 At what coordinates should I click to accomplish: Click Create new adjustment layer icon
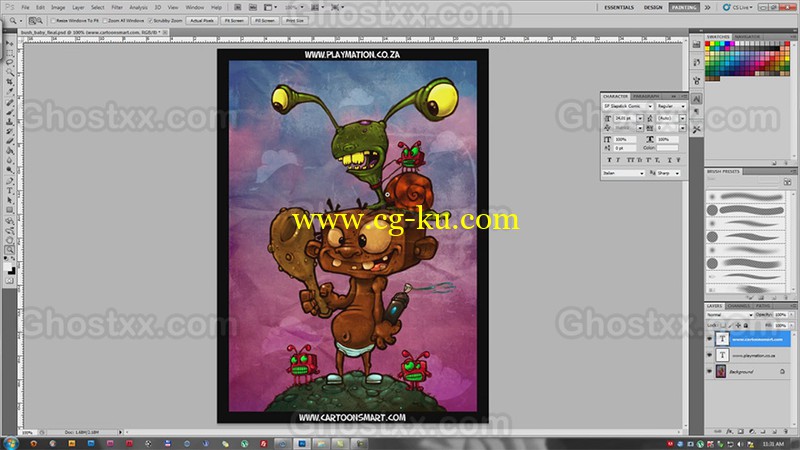[752, 432]
